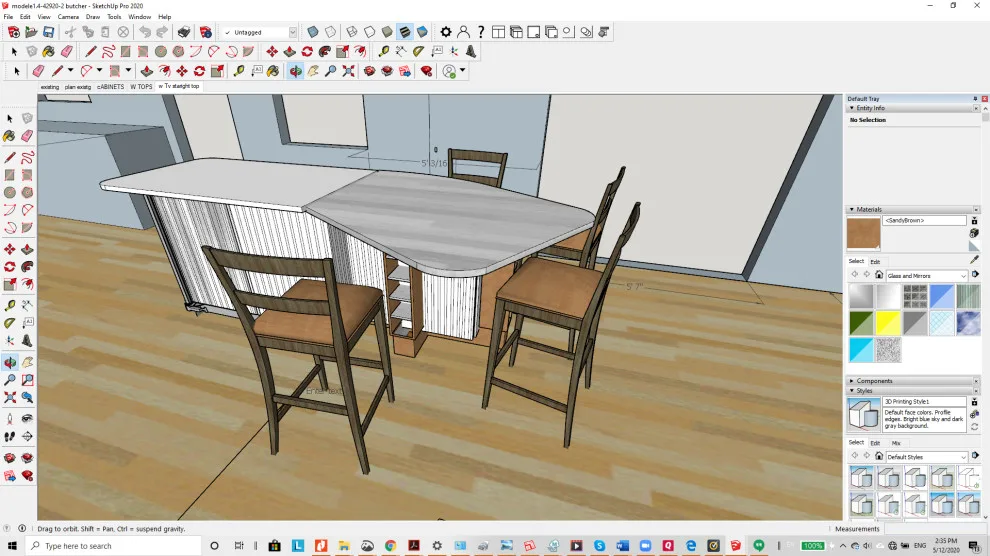Open the Camera menu
Screen dimensions: 990x556
click(68, 17)
